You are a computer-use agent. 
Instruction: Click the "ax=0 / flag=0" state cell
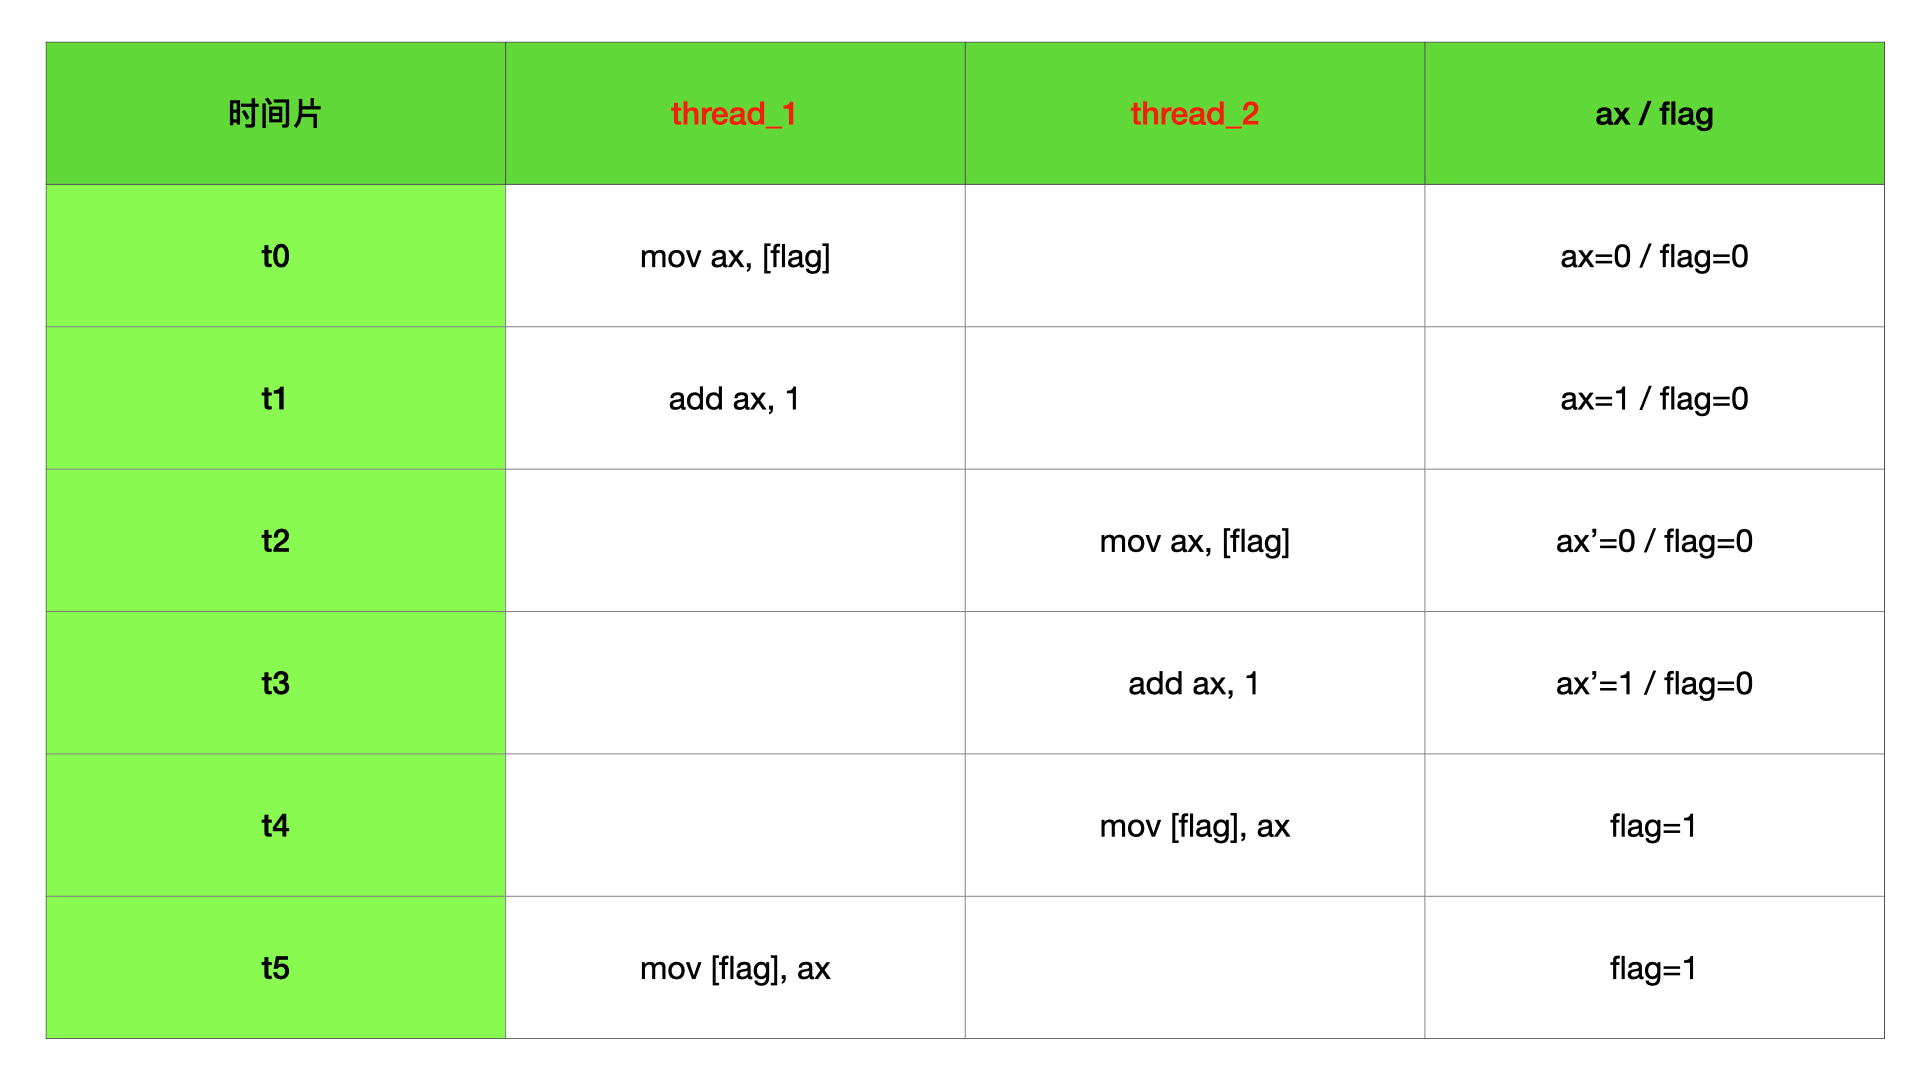tap(1654, 256)
